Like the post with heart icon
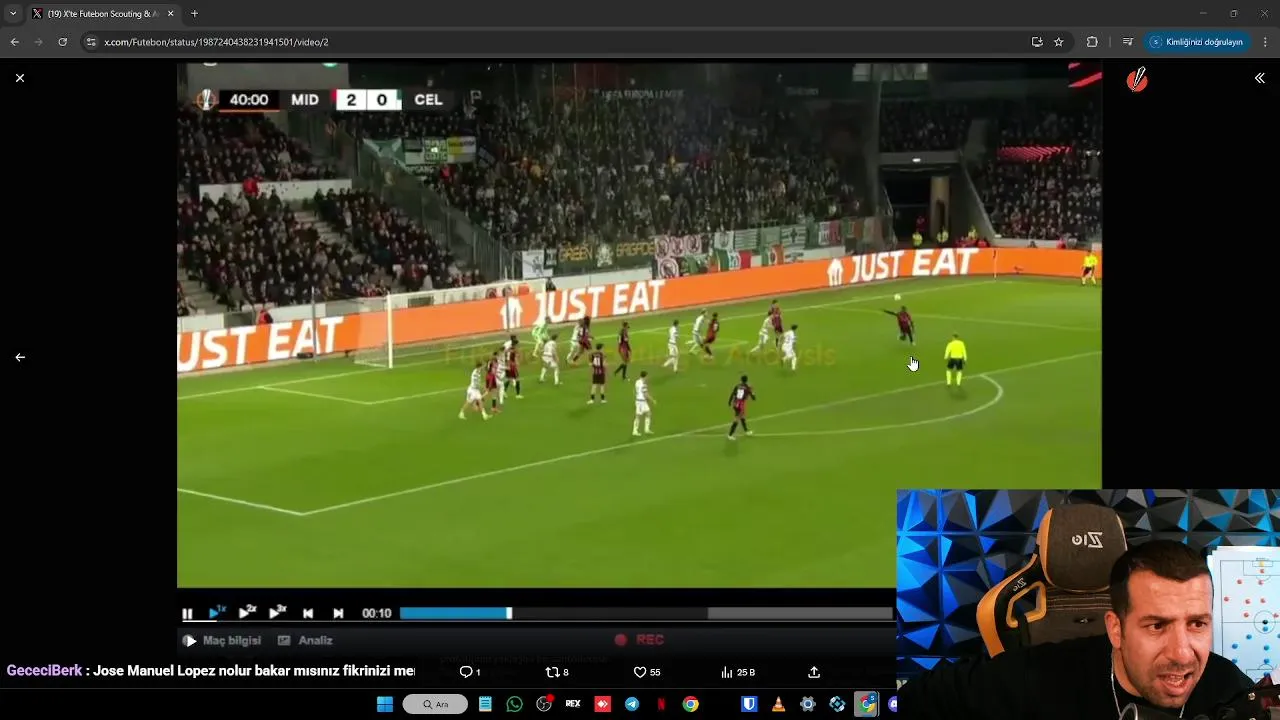Viewport: 1280px width, 720px height. [x=647, y=672]
